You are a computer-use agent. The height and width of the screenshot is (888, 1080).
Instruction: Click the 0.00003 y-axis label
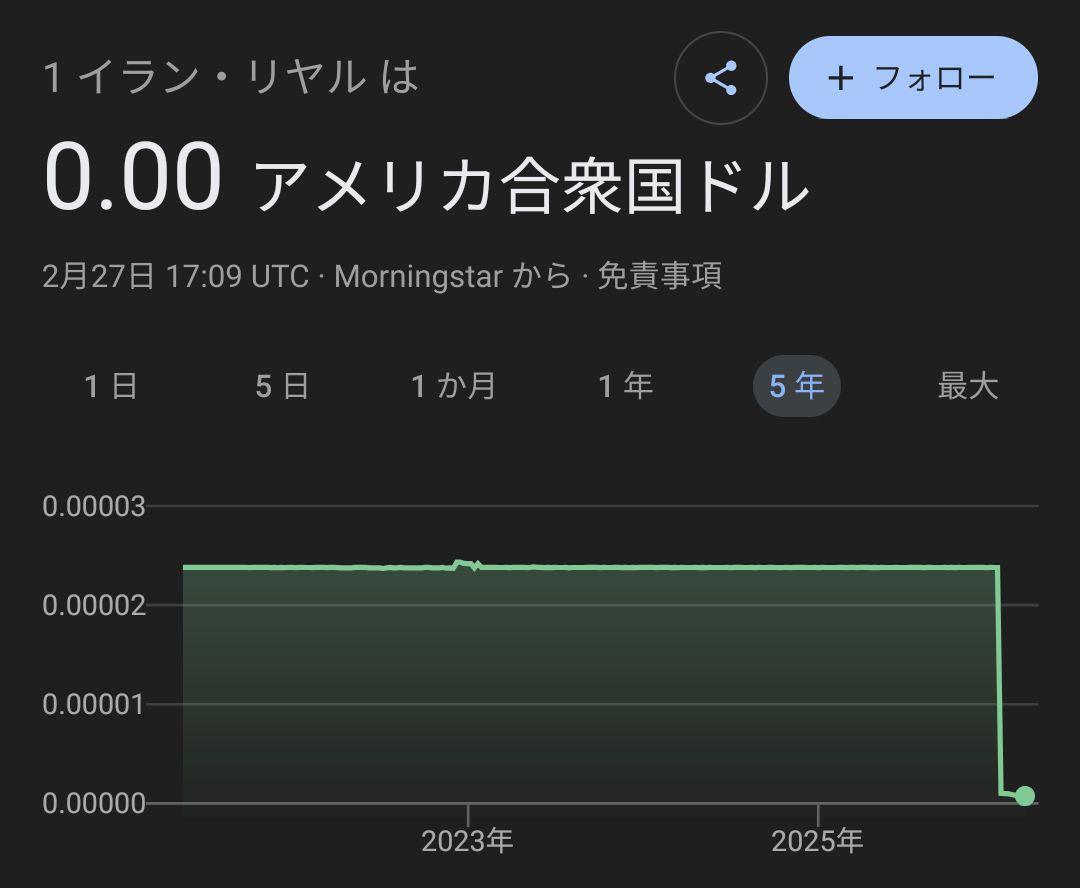(94, 507)
